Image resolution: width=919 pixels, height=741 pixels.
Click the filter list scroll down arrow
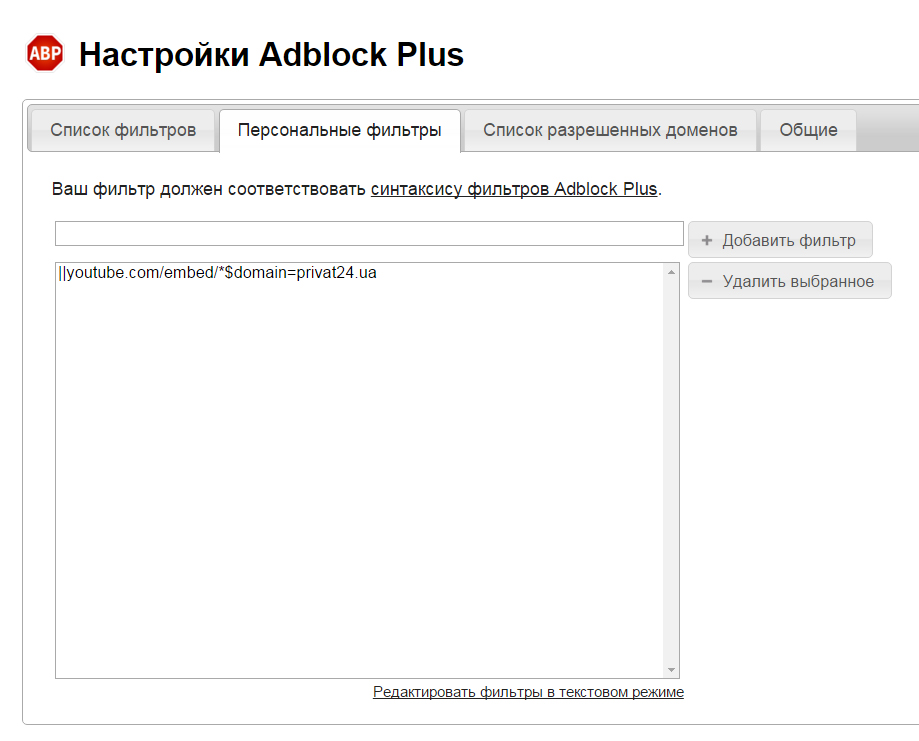[x=671, y=669]
